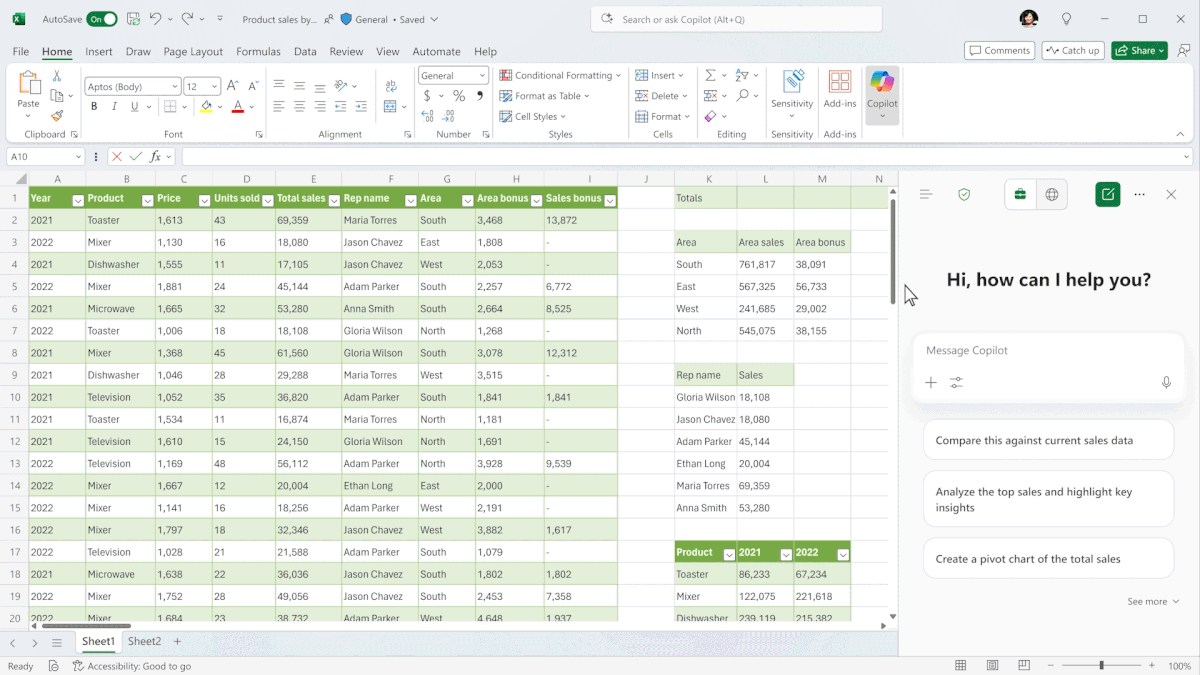Expand the font name combo box
1200x675 pixels.
(x=175, y=86)
